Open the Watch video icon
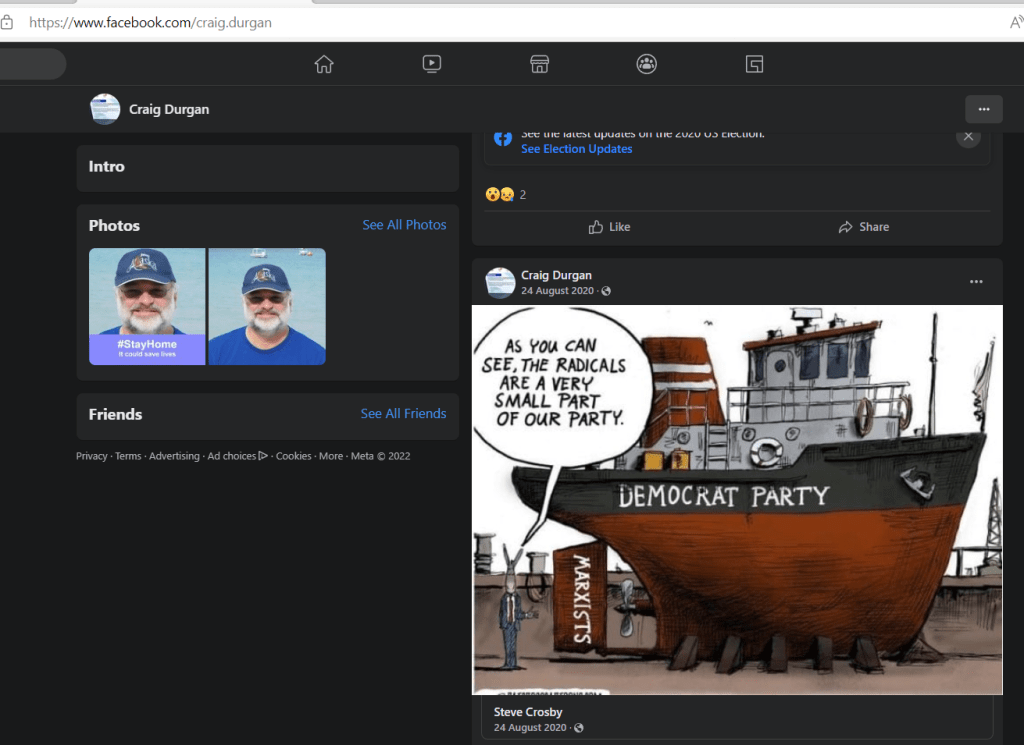Viewport: 1024px width, 745px height. [x=431, y=64]
